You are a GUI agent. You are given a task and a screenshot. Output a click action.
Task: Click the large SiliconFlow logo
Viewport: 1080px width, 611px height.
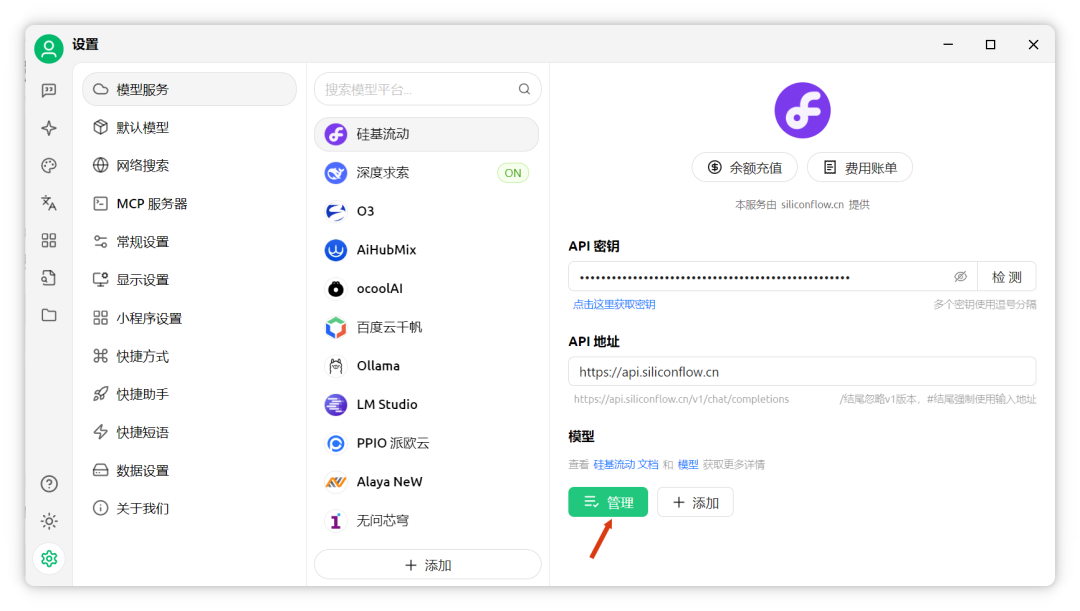tap(802, 110)
